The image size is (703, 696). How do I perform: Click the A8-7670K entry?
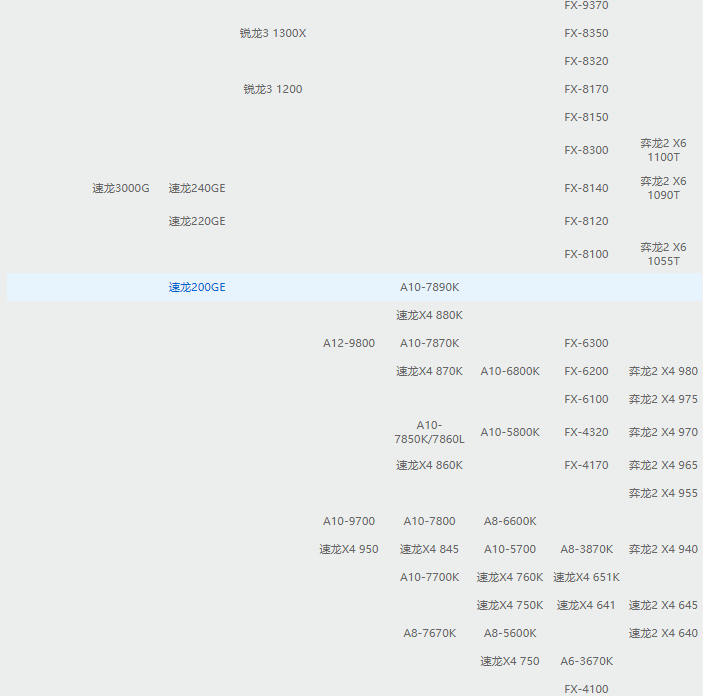(x=429, y=633)
